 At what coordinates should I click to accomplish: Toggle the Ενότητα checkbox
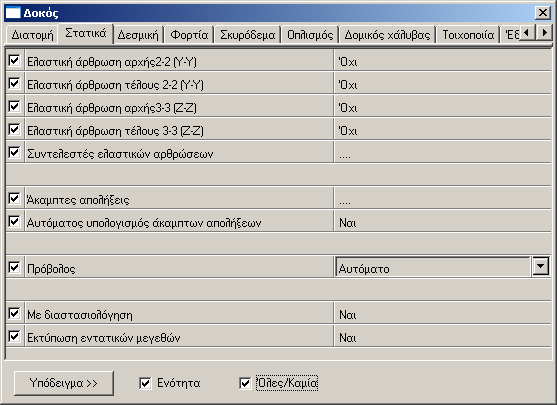145,383
